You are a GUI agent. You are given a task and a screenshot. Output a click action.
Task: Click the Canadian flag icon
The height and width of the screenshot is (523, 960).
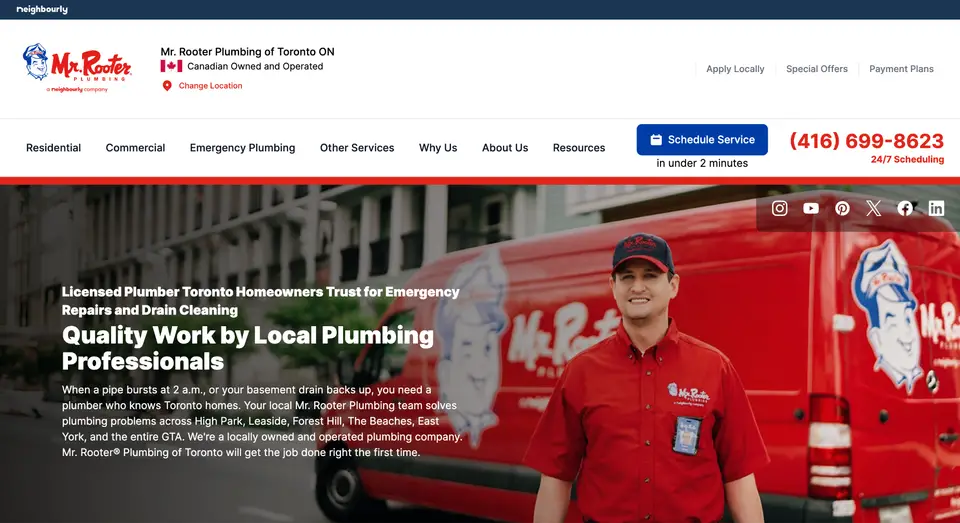171,66
